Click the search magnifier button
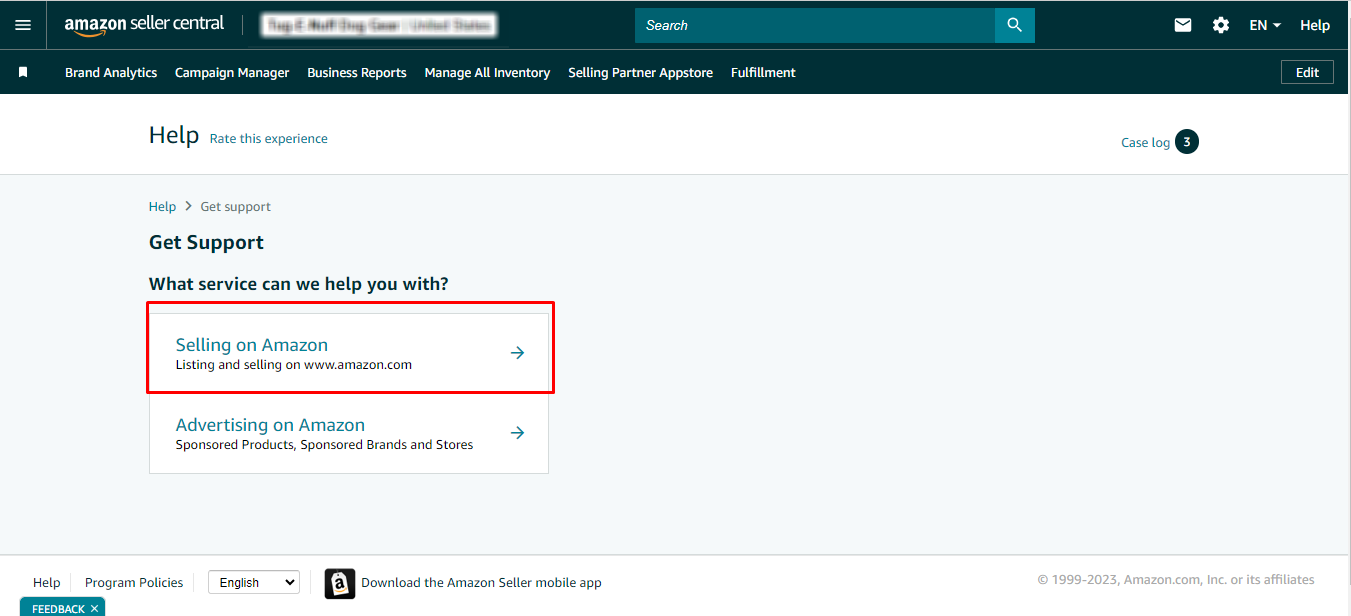Image resolution: width=1351 pixels, height=616 pixels. click(1014, 25)
